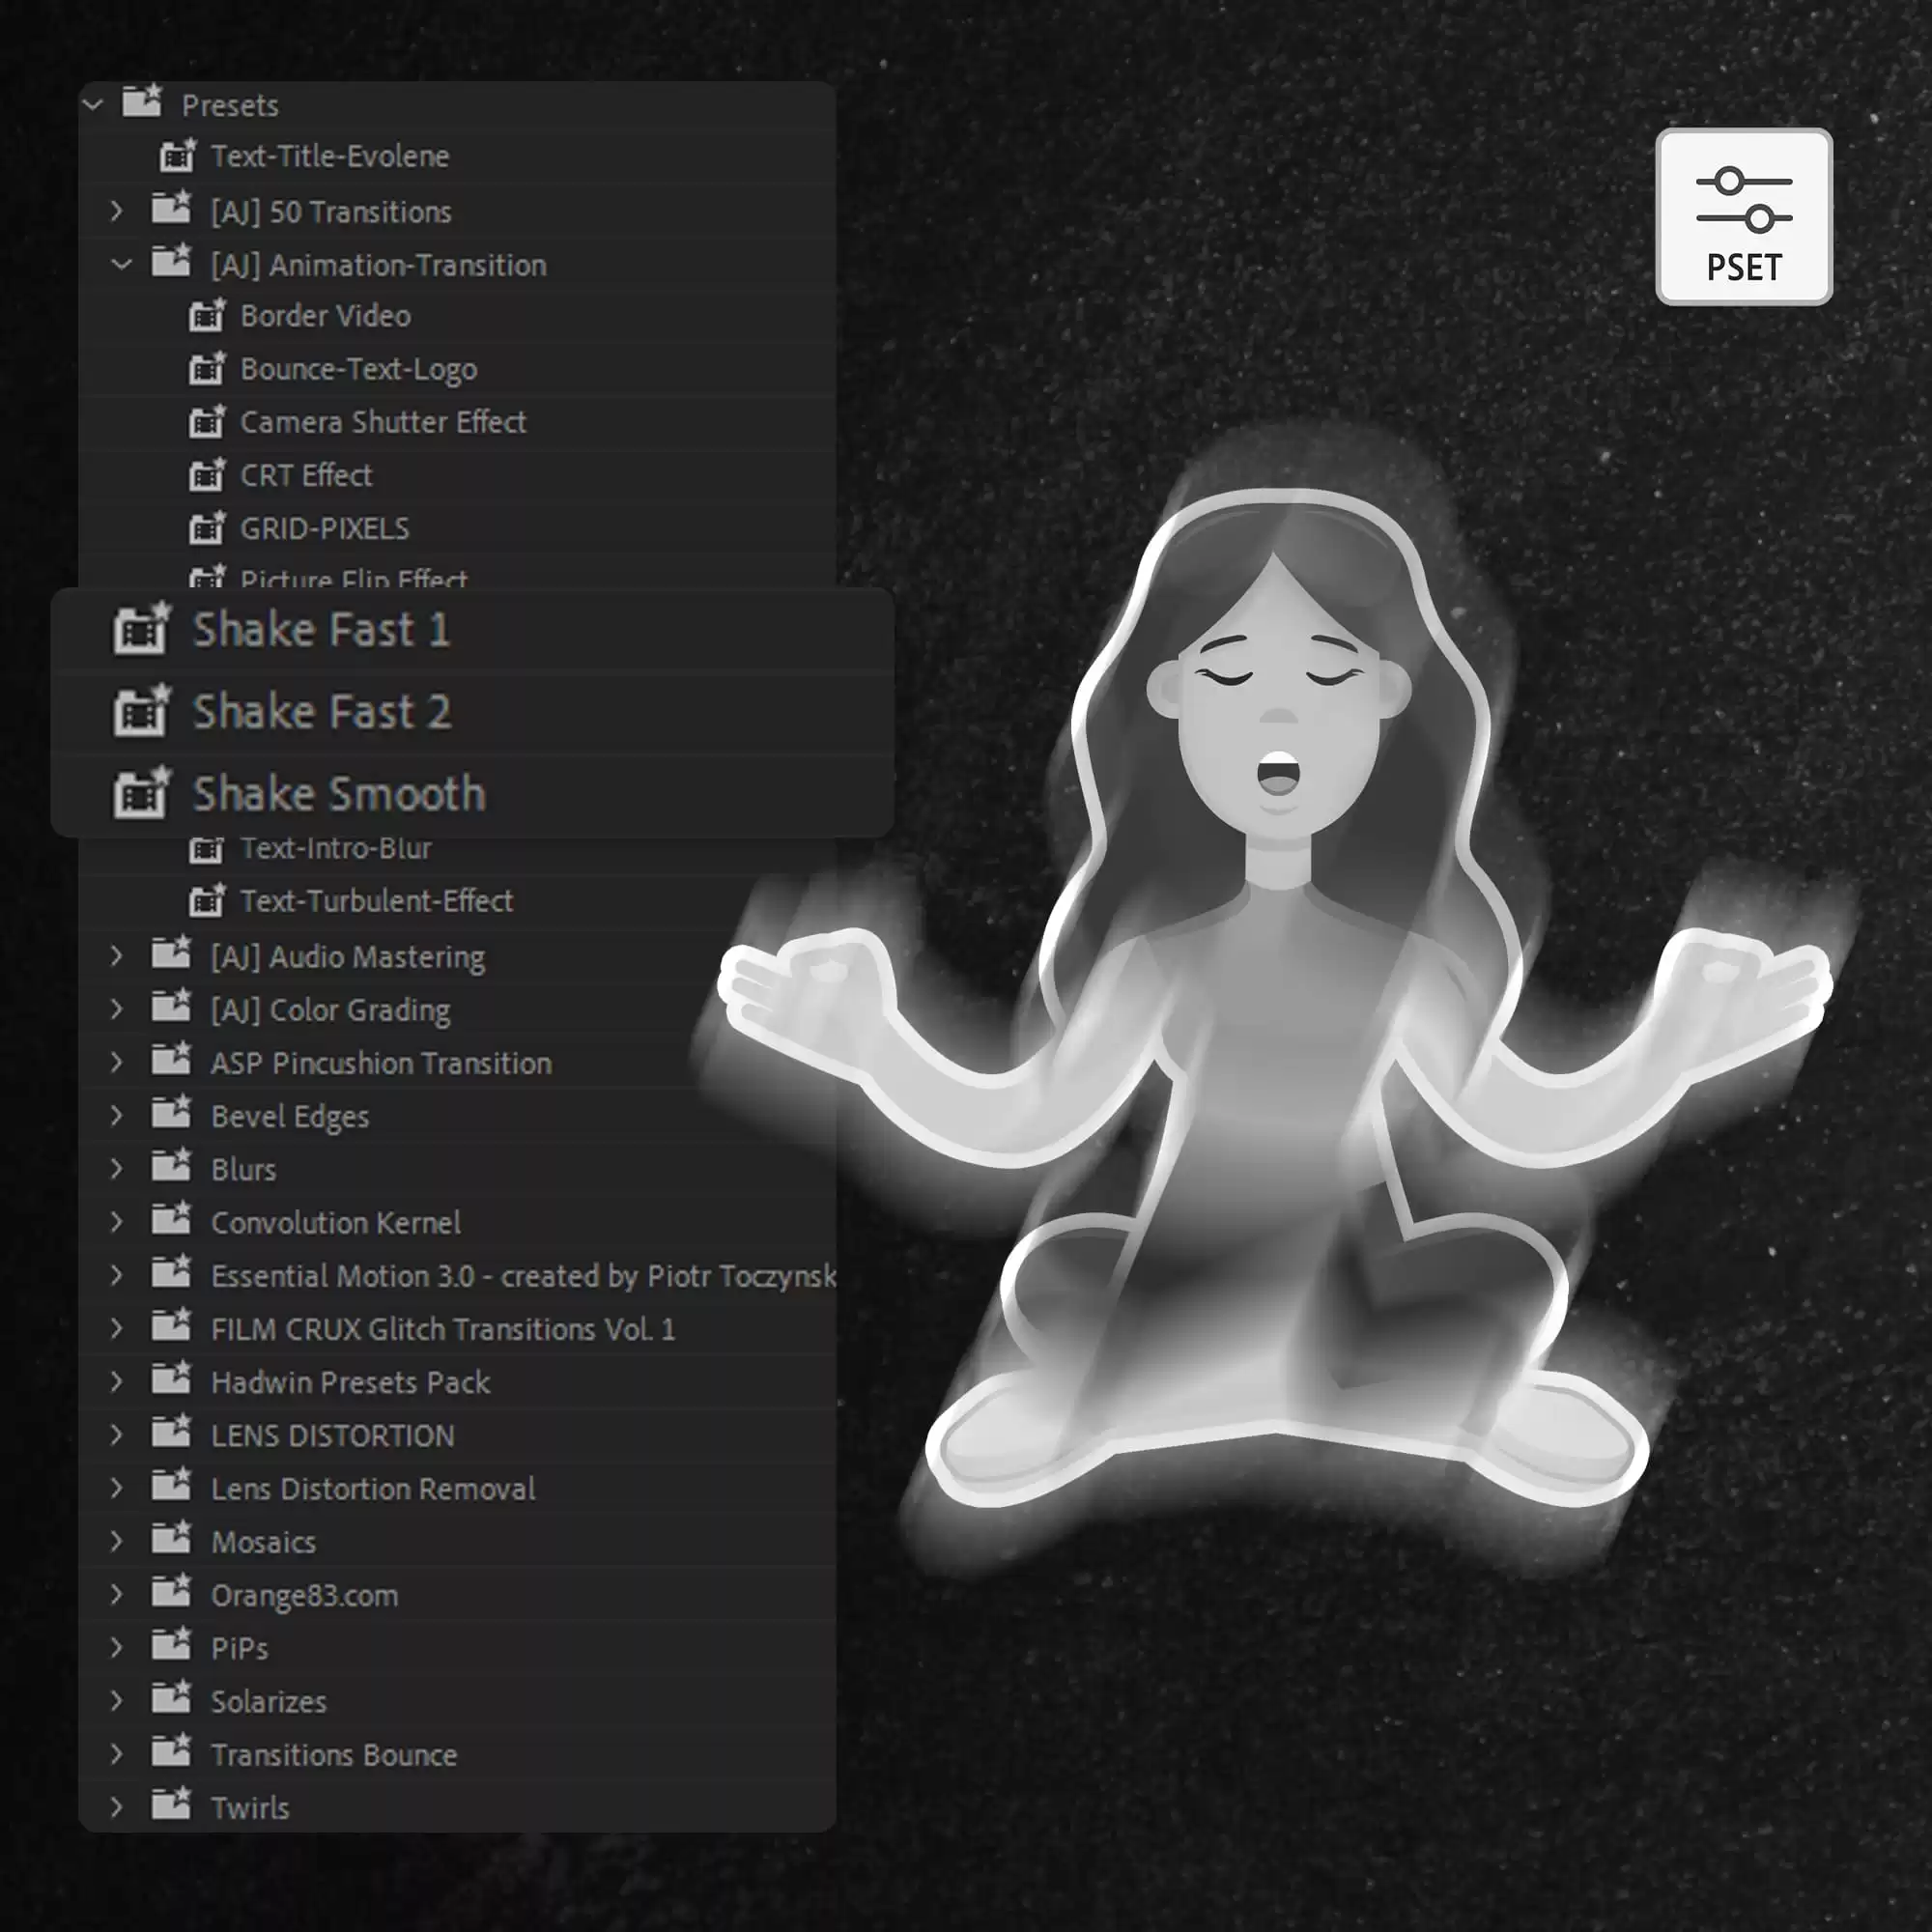The image size is (1932, 1932).
Task: Select the Bounce-Text-Logo preset
Action: 358,369
